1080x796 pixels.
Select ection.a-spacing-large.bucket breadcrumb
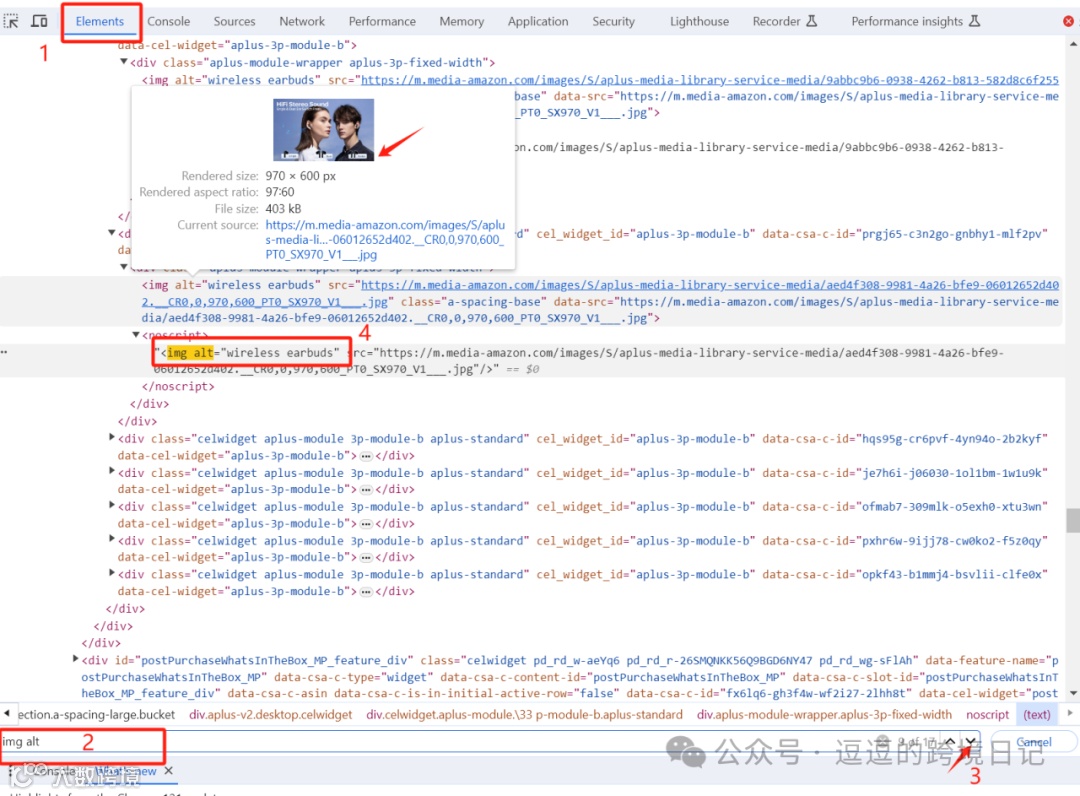point(96,715)
